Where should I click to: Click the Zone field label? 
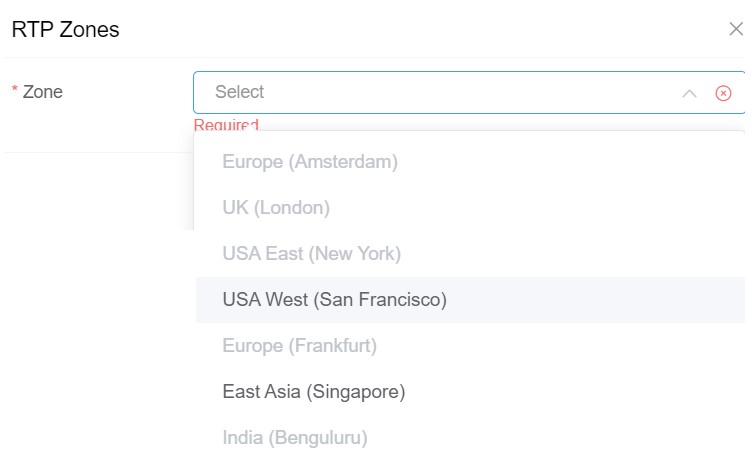click(43, 92)
